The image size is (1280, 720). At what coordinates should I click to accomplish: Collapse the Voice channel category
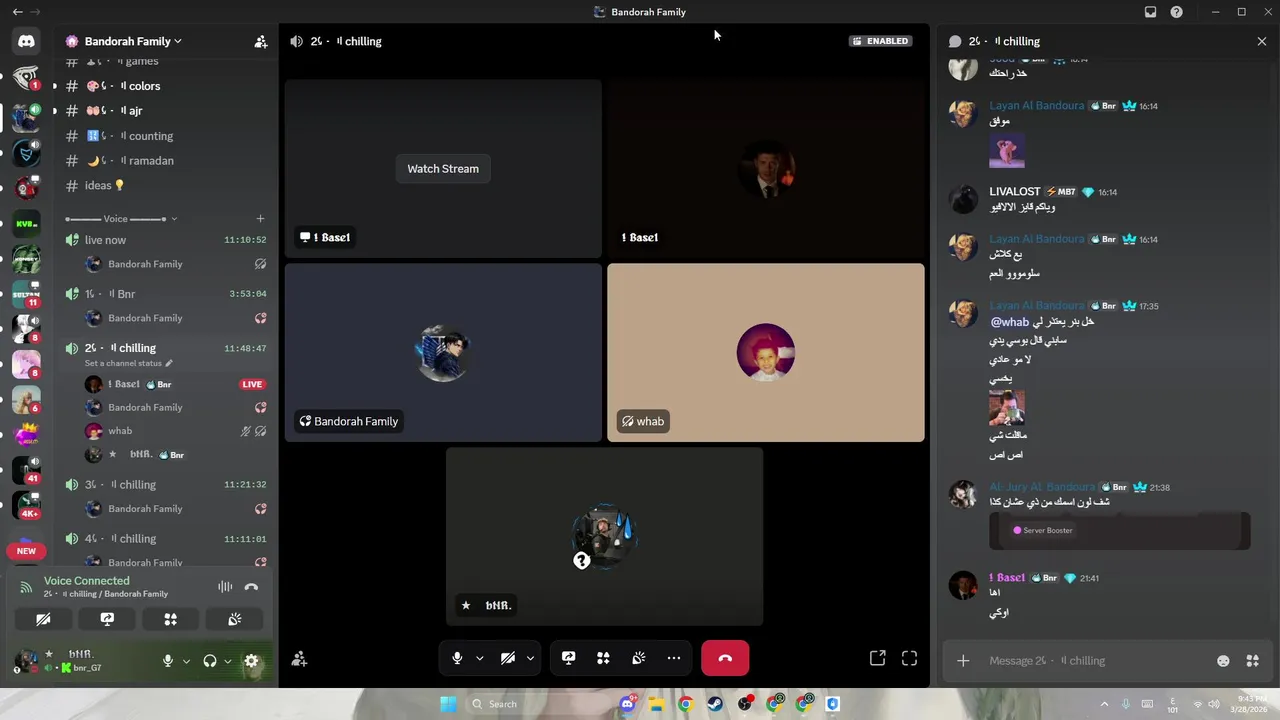pos(121,219)
